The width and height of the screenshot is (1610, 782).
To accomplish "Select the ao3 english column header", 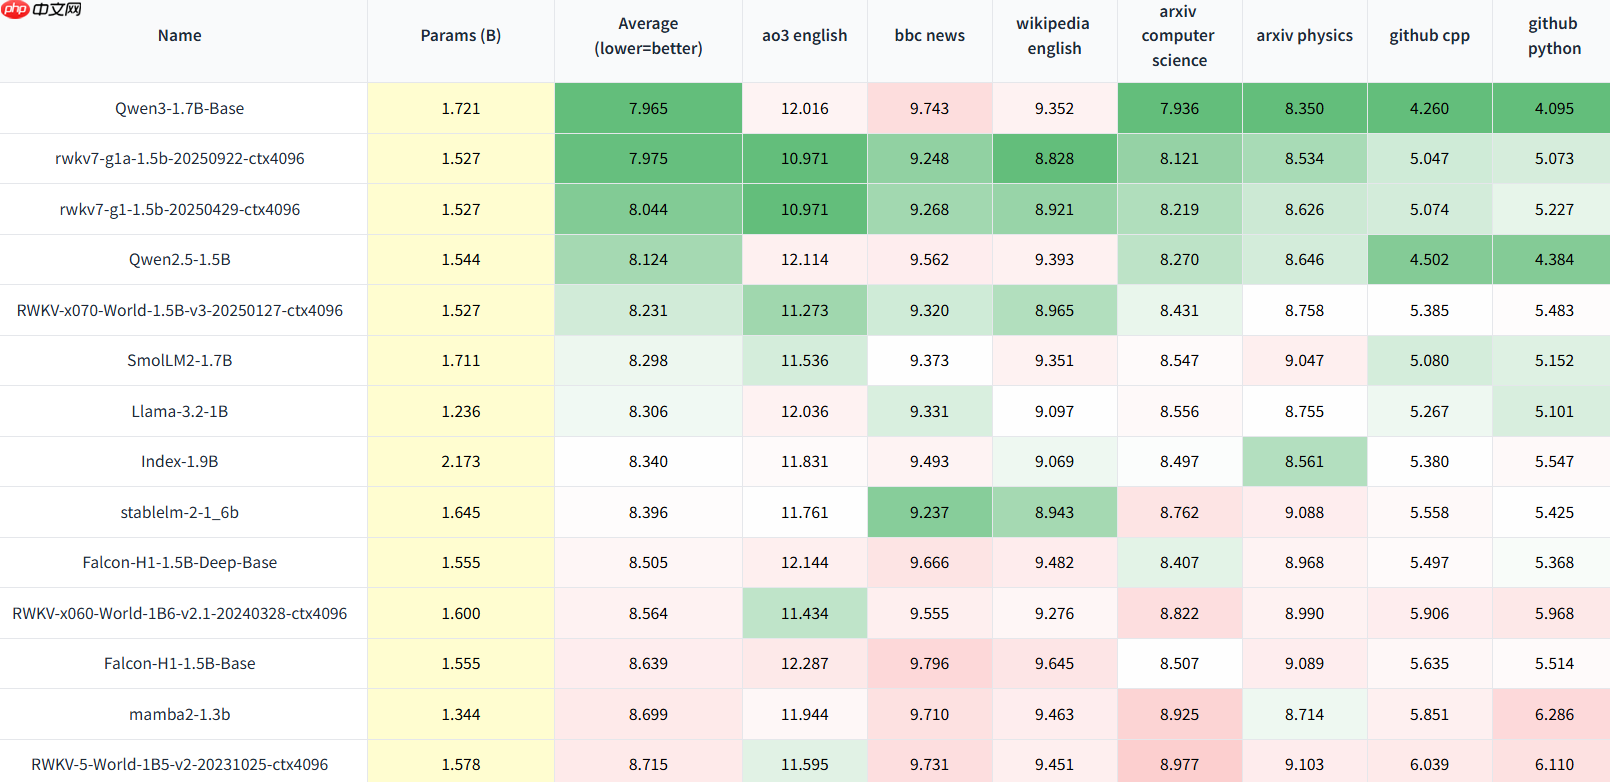I will [x=805, y=36].
